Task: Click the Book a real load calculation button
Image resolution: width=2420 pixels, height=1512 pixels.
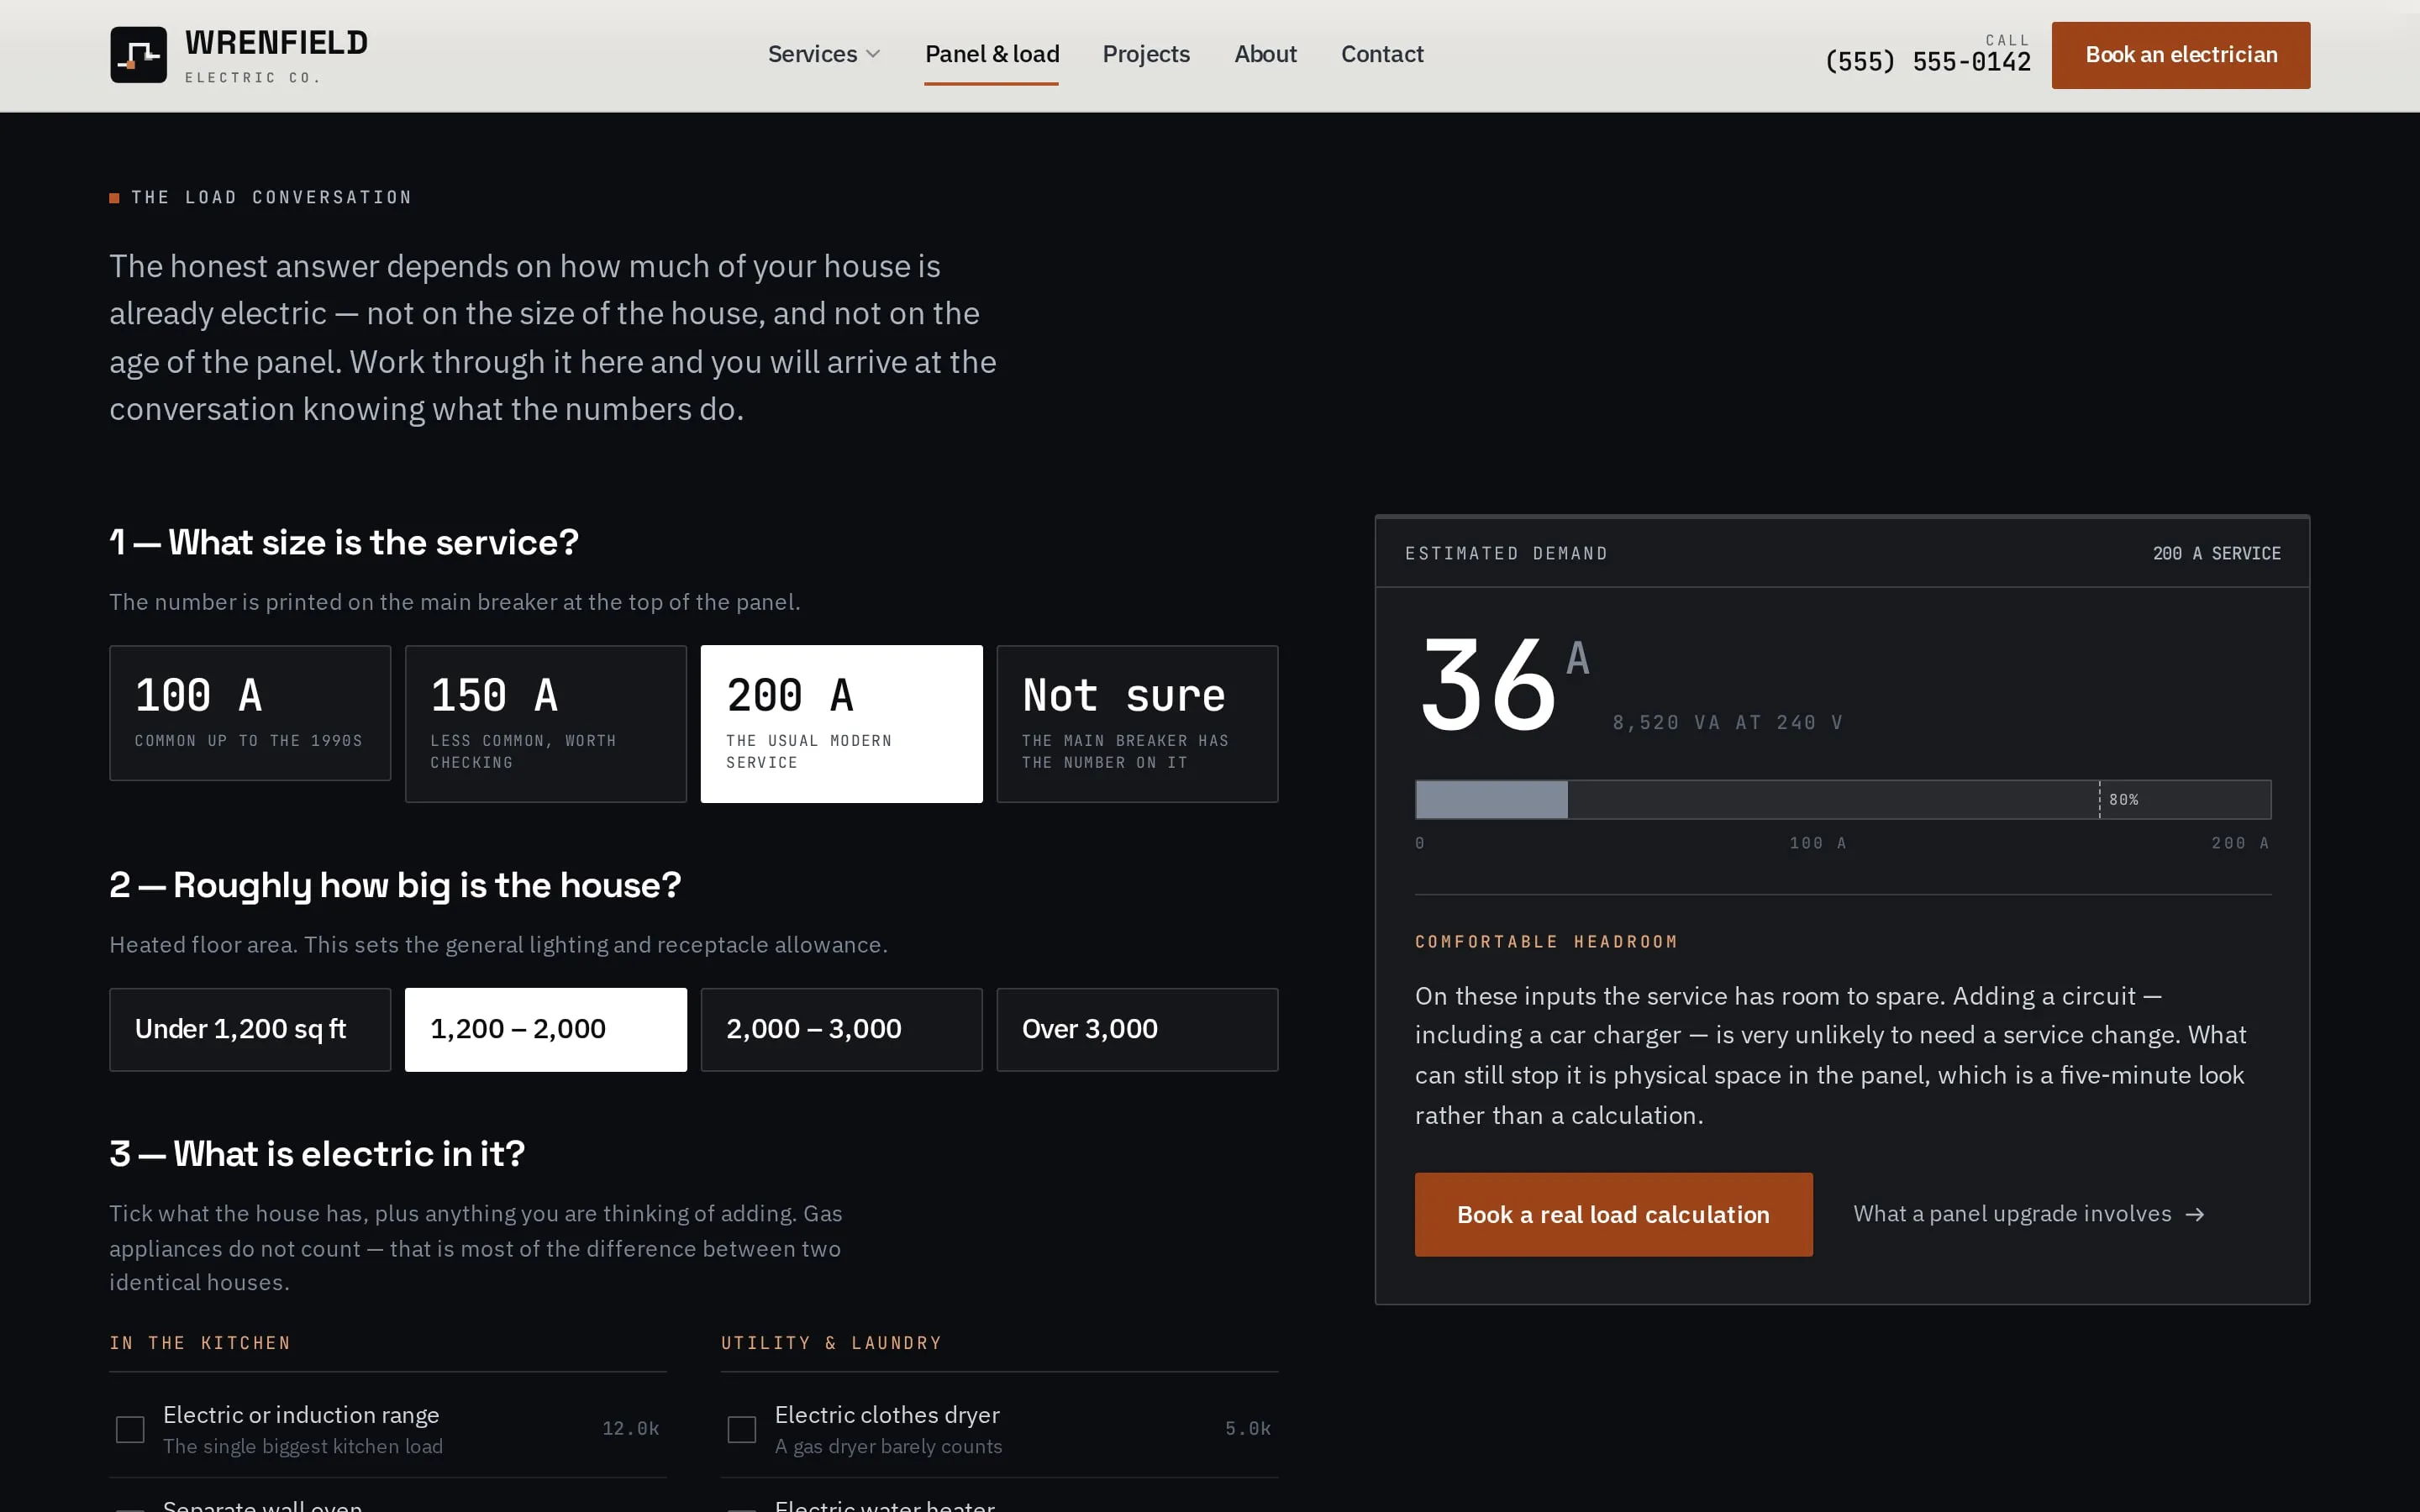Action: [1613, 1214]
